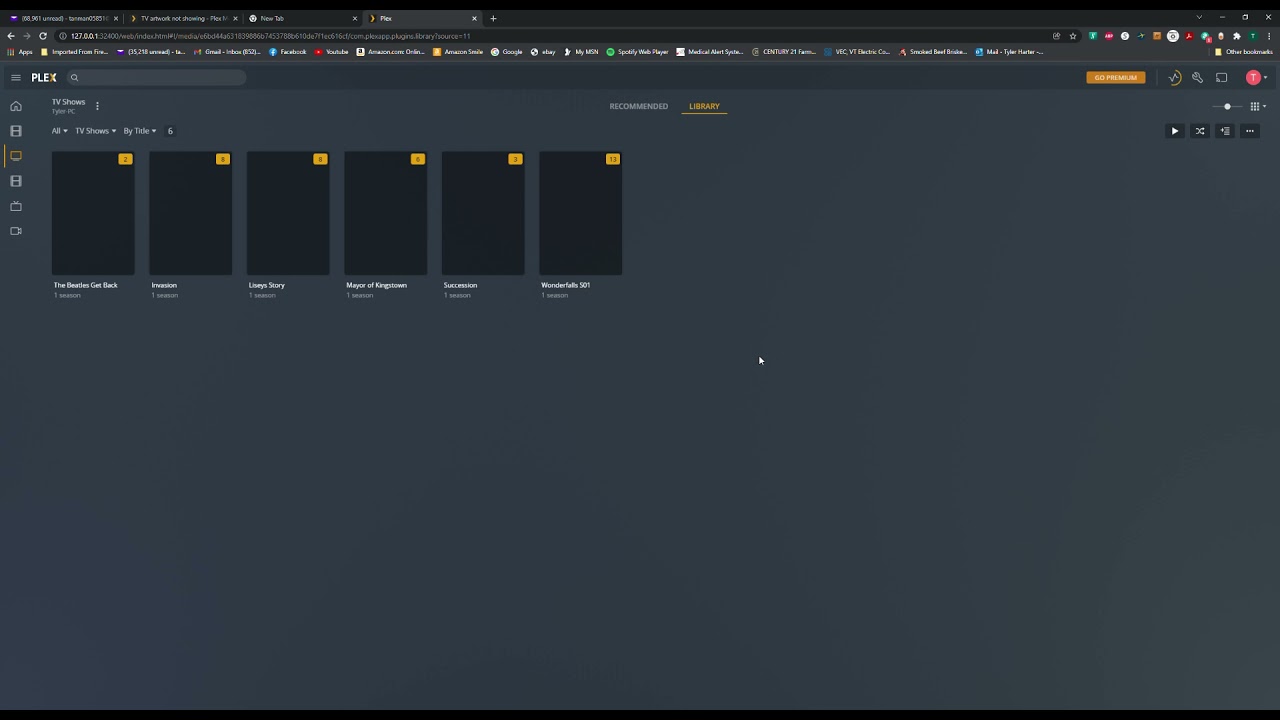
Task: Open the Chrome extensions puzzle icon
Action: [x=1237, y=36]
